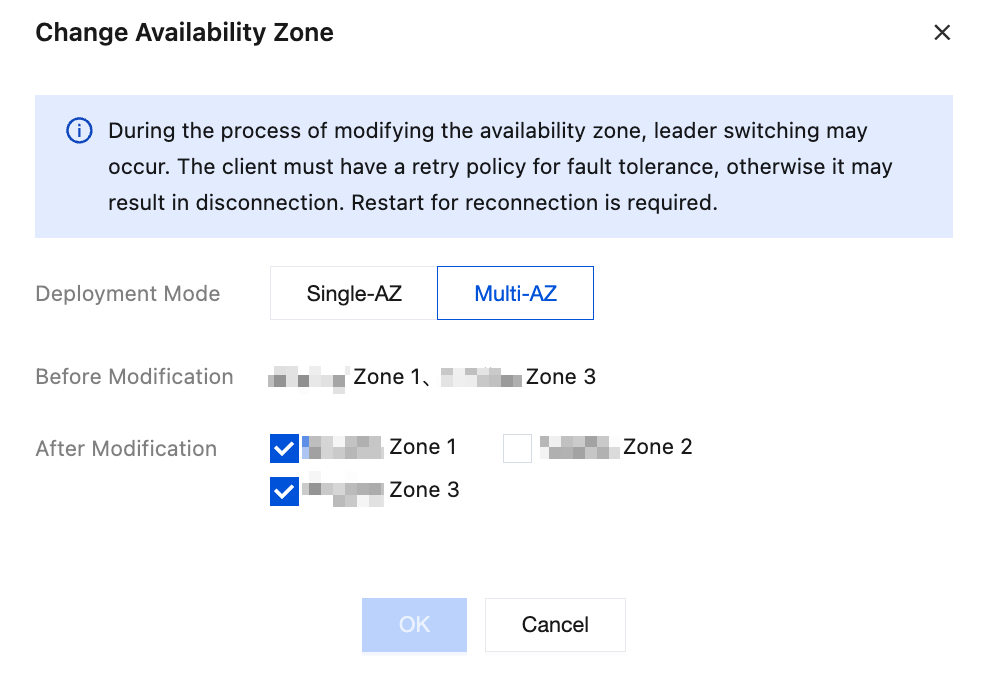Image resolution: width=984 pixels, height=676 pixels.
Task: Click Zone 3 in the Before Modification row
Action: tap(560, 377)
